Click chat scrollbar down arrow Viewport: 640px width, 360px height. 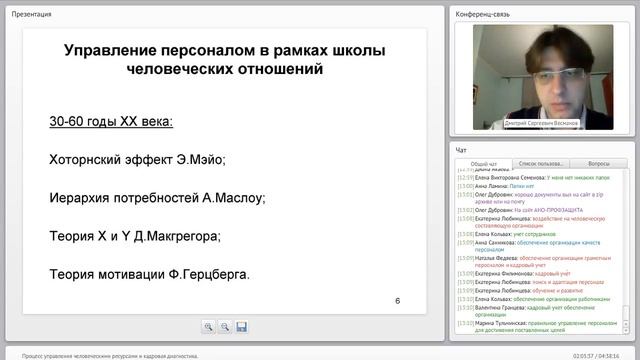point(626,331)
